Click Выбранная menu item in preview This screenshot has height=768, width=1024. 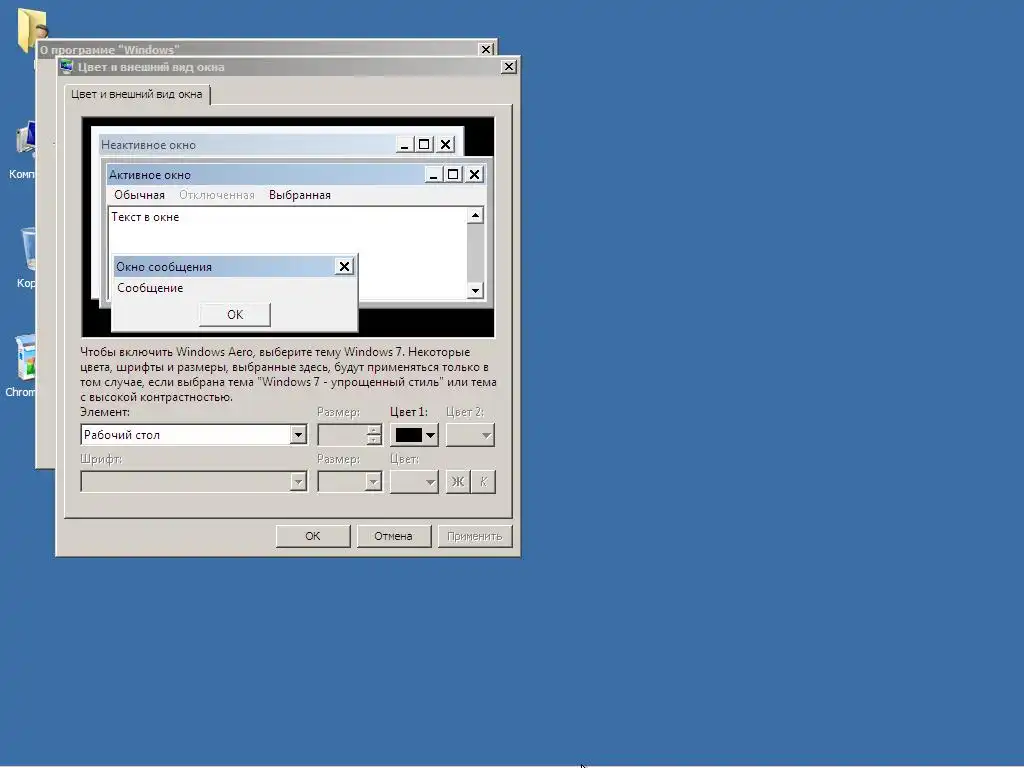(x=300, y=195)
